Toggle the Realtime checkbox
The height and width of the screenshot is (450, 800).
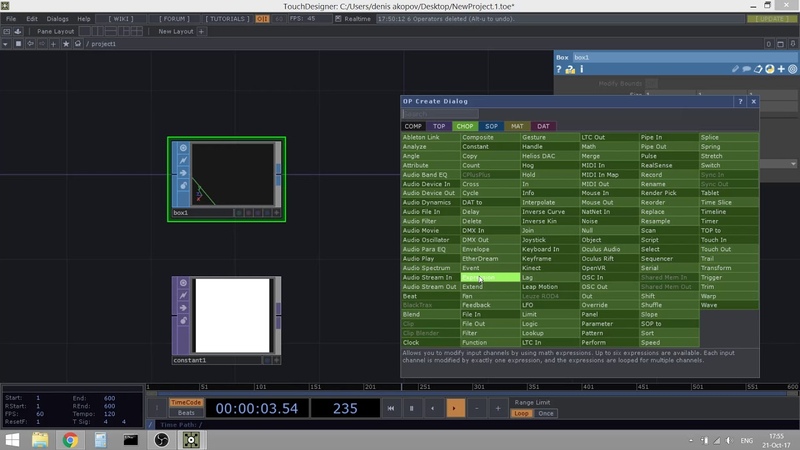click(339, 19)
